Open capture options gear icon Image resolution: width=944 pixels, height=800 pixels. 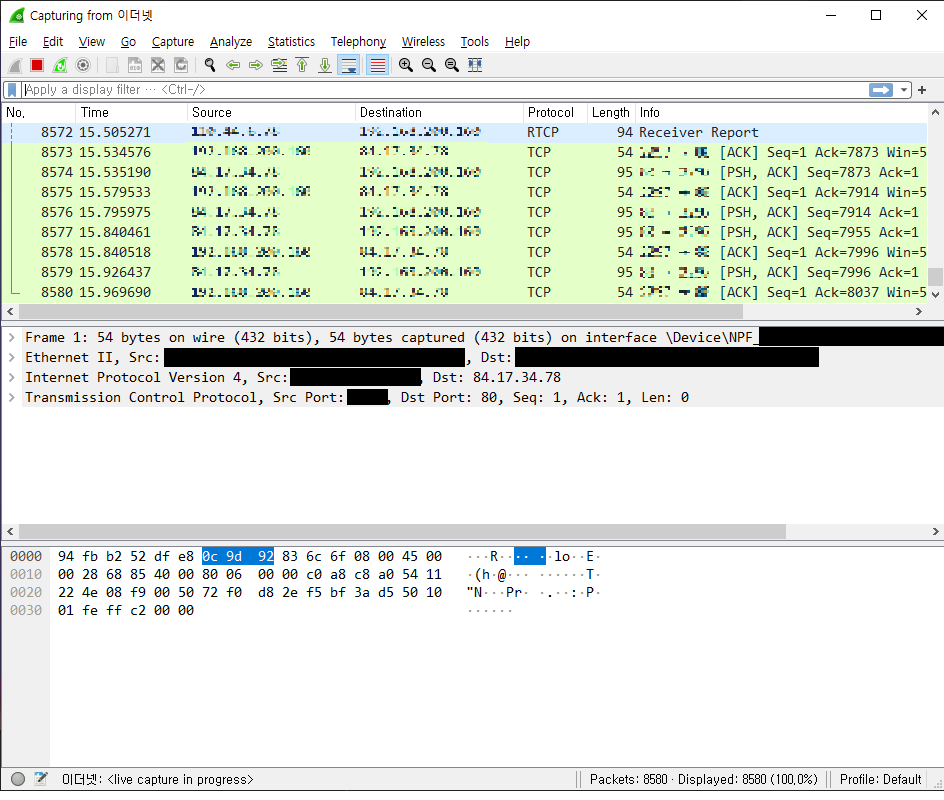pyautogui.click(x=83, y=65)
